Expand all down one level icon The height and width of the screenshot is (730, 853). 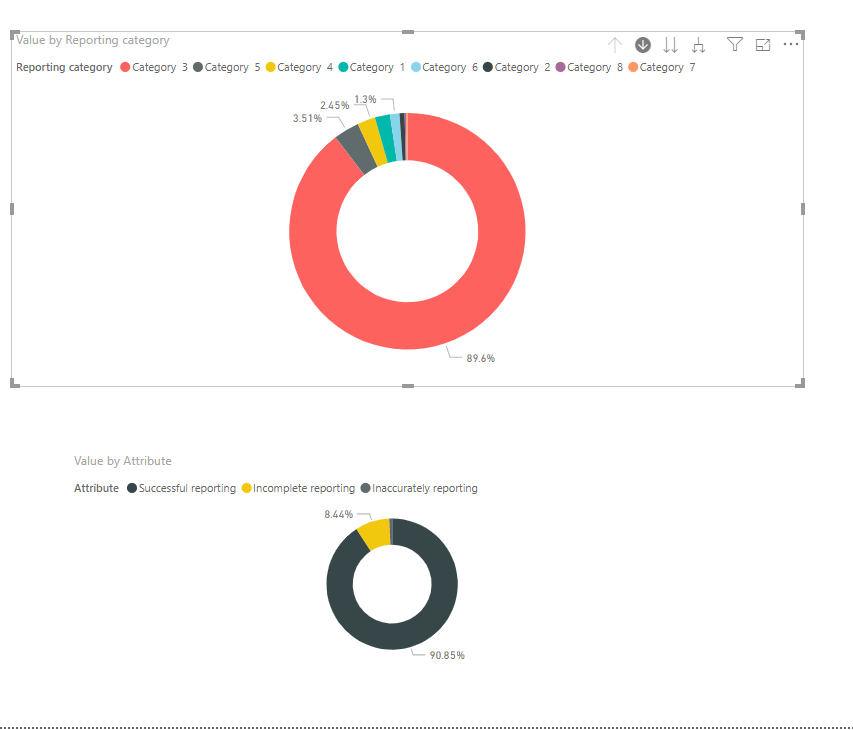click(699, 45)
